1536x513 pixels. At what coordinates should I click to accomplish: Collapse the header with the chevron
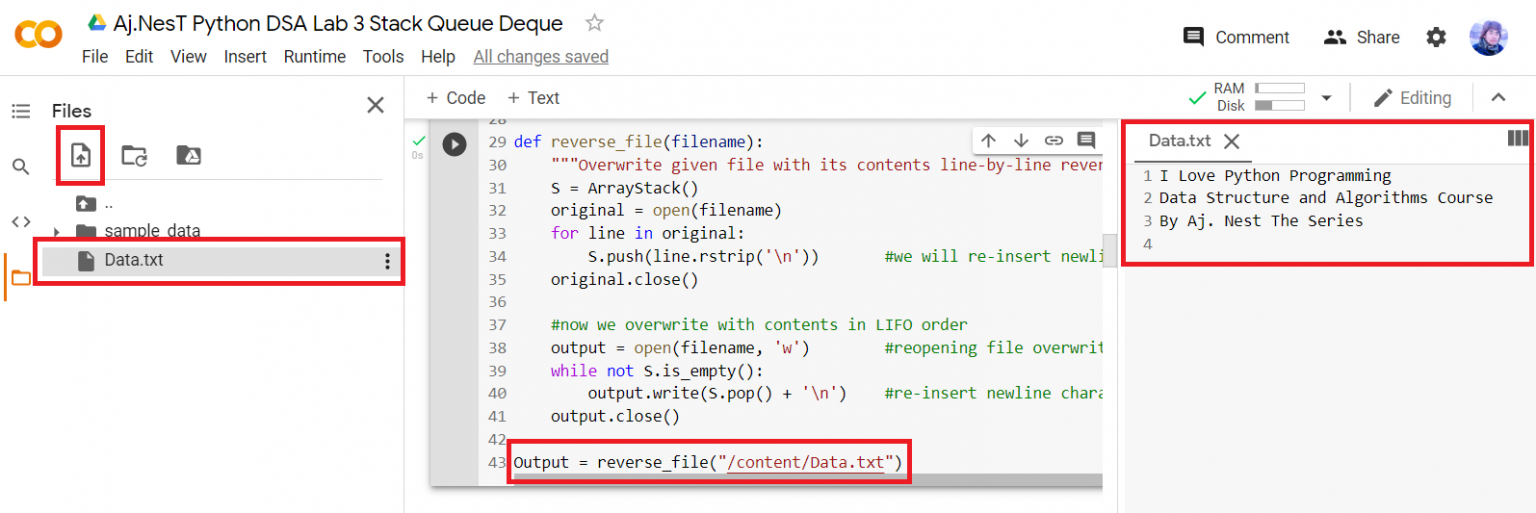coord(1497,98)
